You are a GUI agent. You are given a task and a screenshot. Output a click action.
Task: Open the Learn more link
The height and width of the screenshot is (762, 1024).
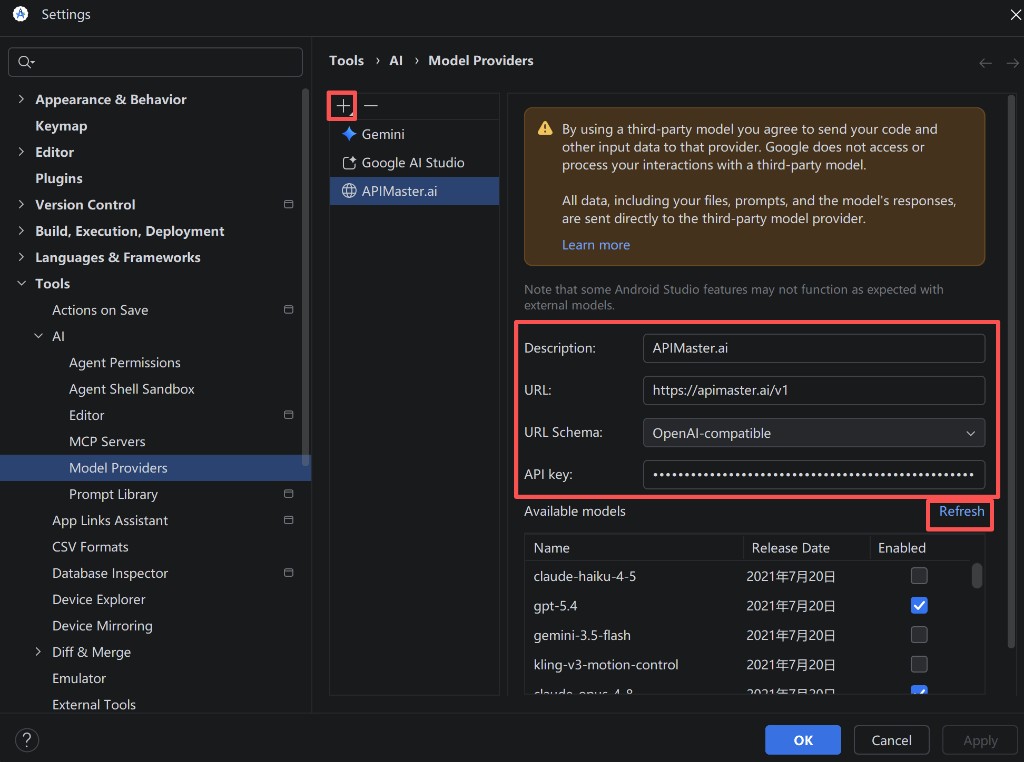(x=596, y=245)
